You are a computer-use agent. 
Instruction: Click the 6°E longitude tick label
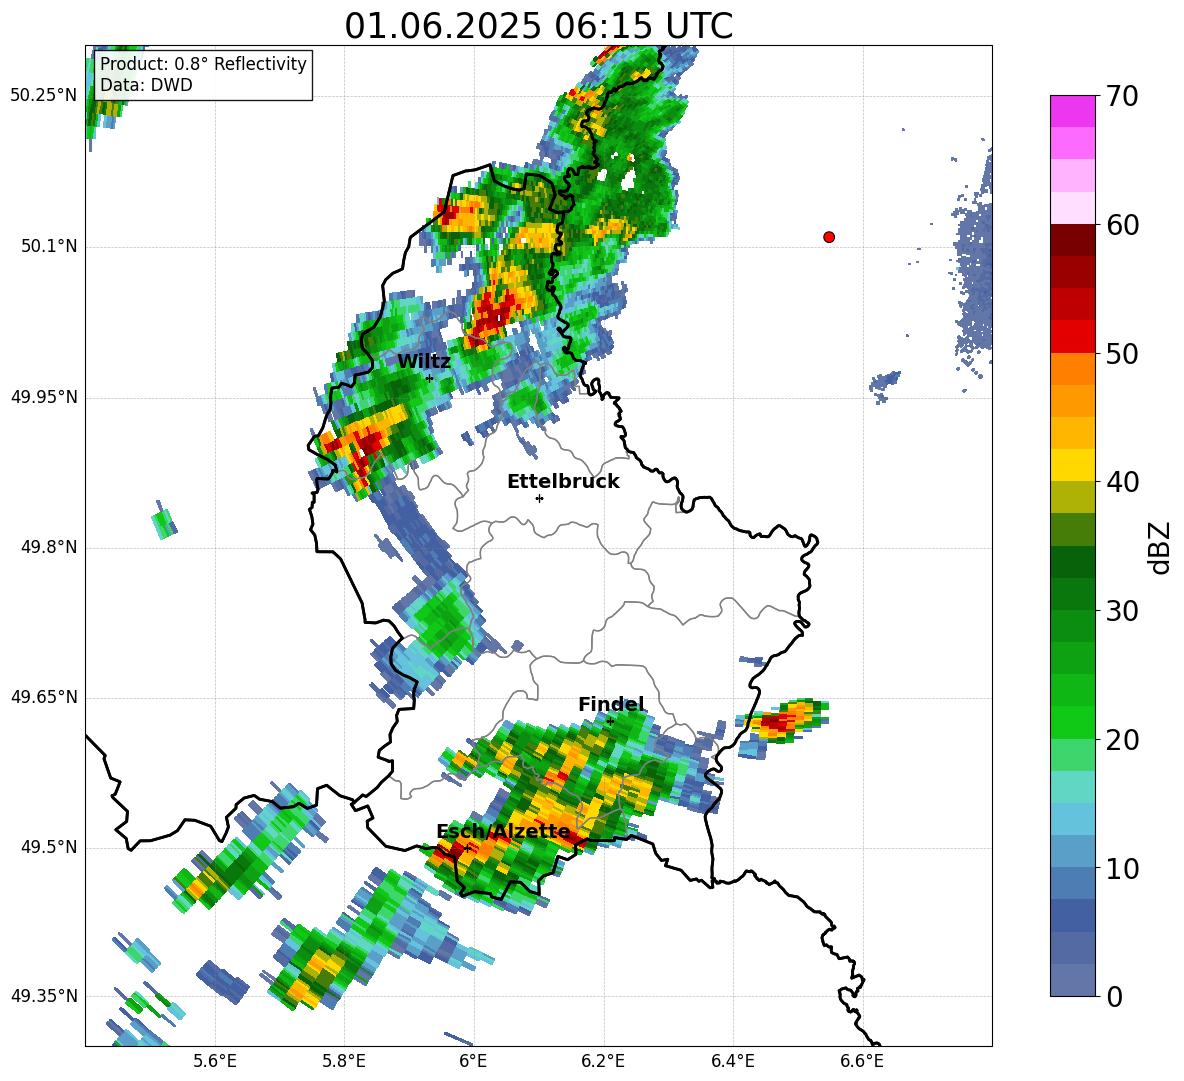coord(473,1062)
